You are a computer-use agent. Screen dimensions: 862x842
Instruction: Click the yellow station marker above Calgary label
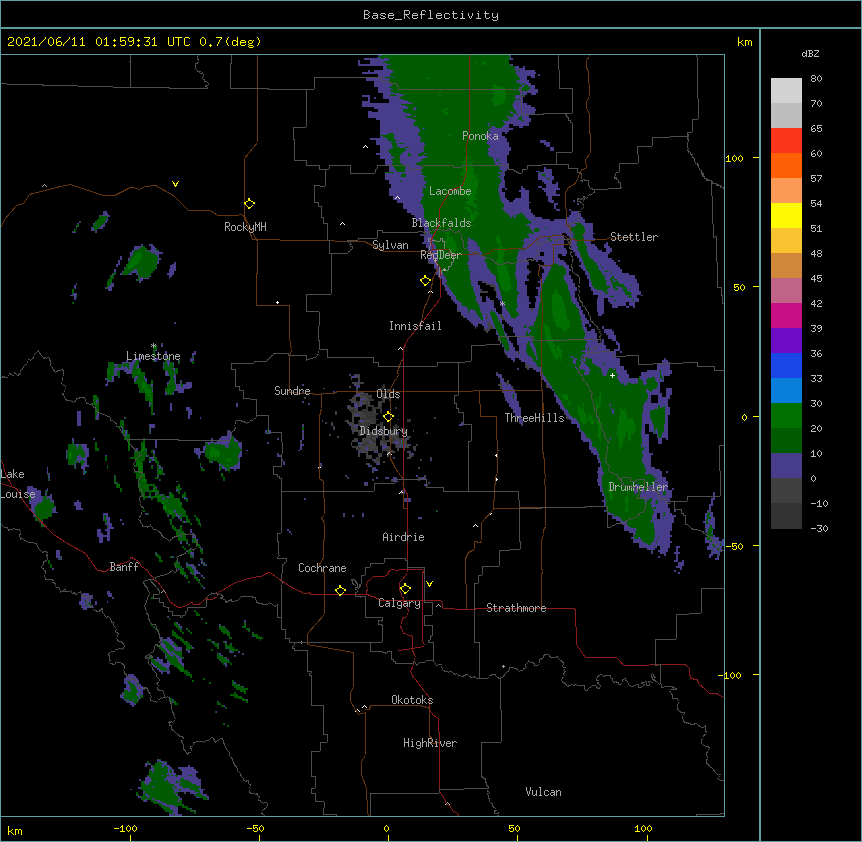pyautogui.click(x=406, y=589)
